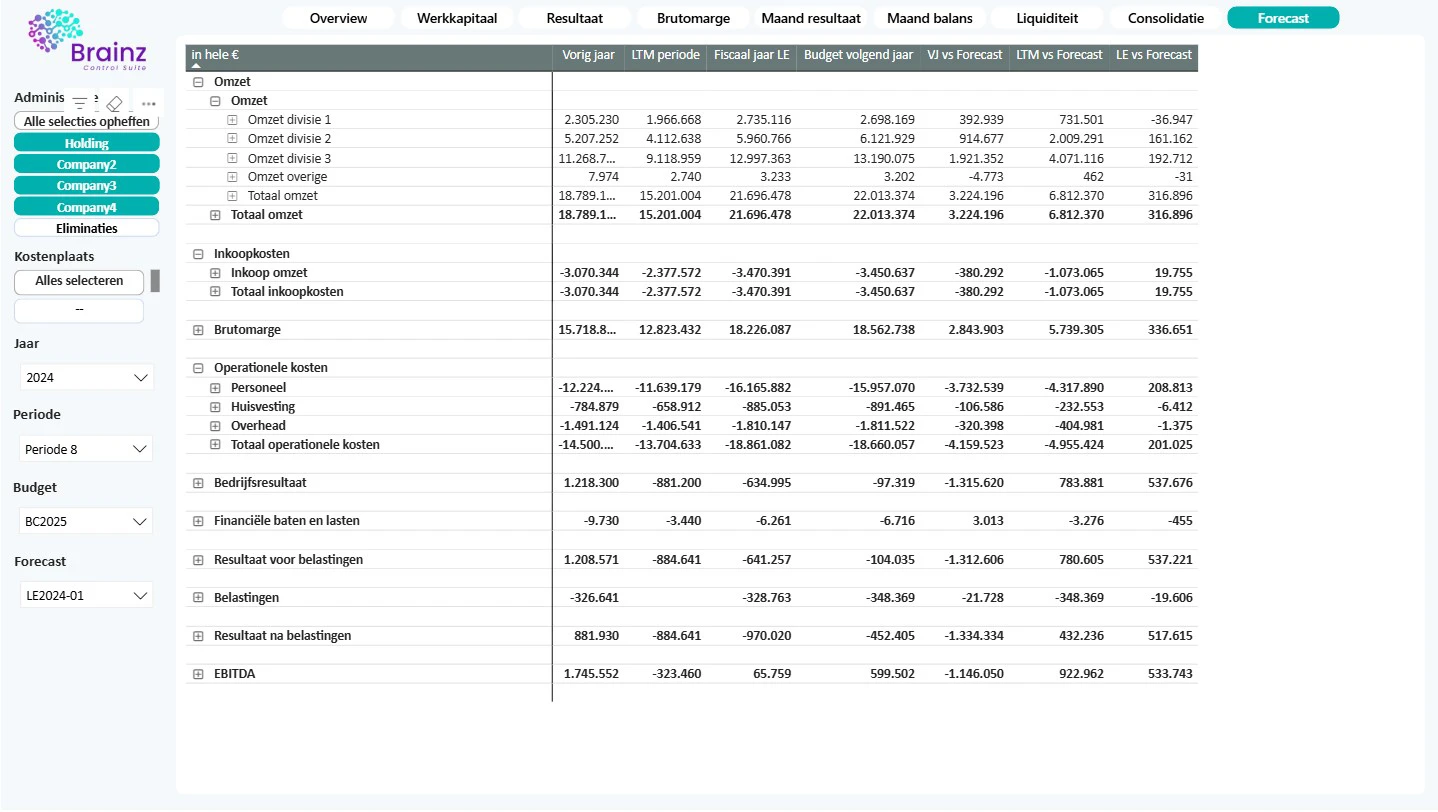Open the Jaar 2024 dropdown
Viewport: 1438px width, 812px height.
(x=87, y=378)
